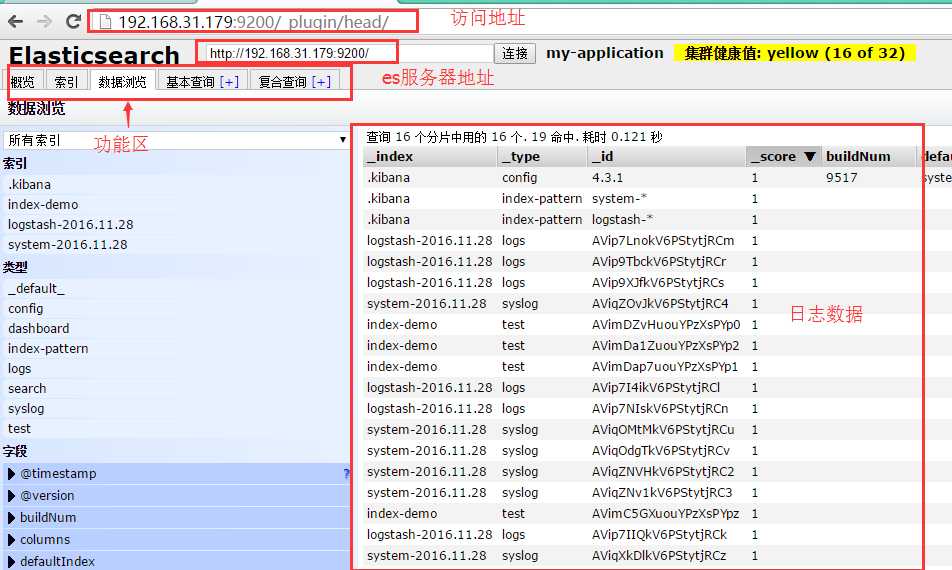
Task: Add a new 基本查询 tab with [+]
Action: tap(229, 81)
